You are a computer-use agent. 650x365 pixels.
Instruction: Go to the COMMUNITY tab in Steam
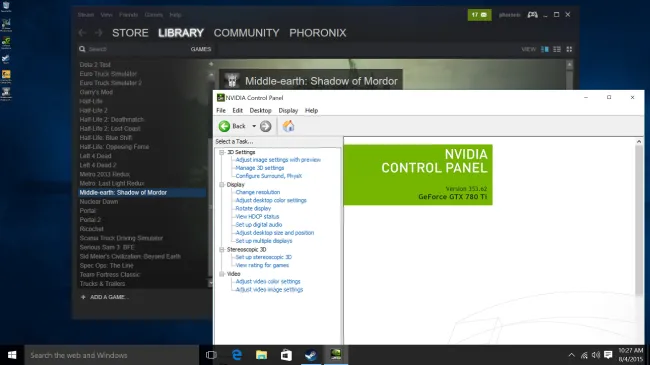pos(246,33)
